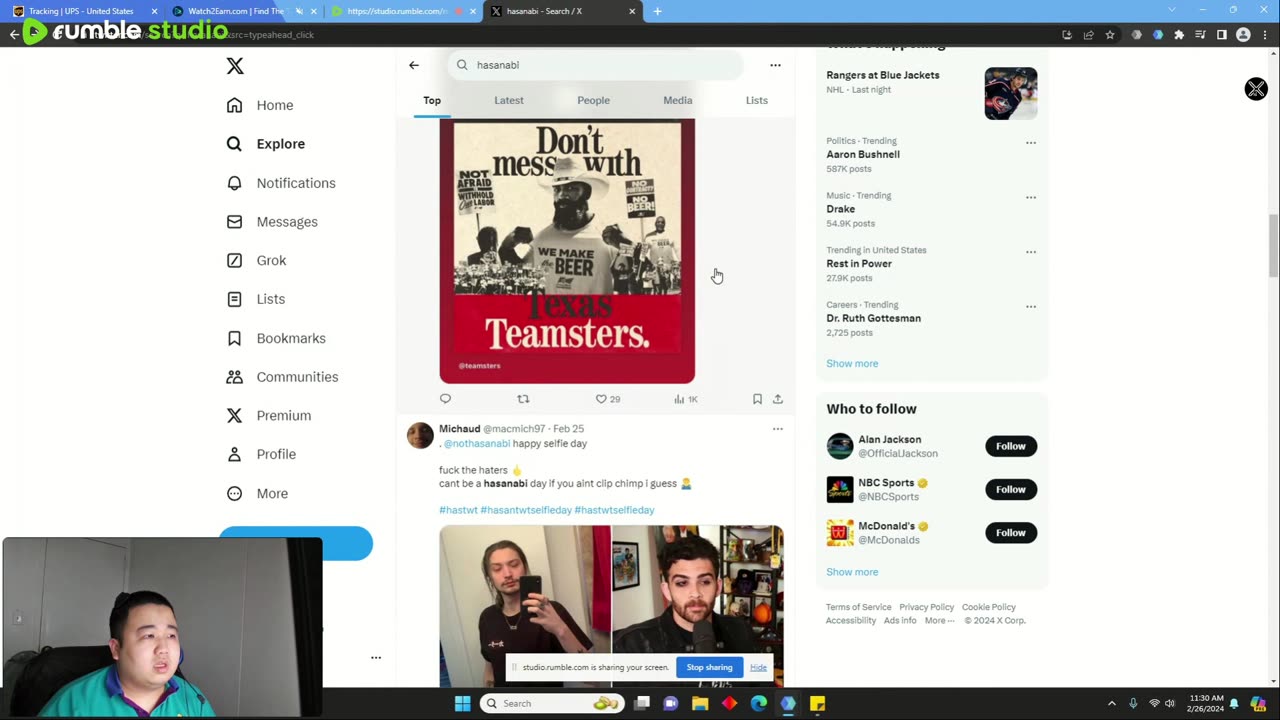
Task: Show more trends under What's happening
Action: pos(852,364)
